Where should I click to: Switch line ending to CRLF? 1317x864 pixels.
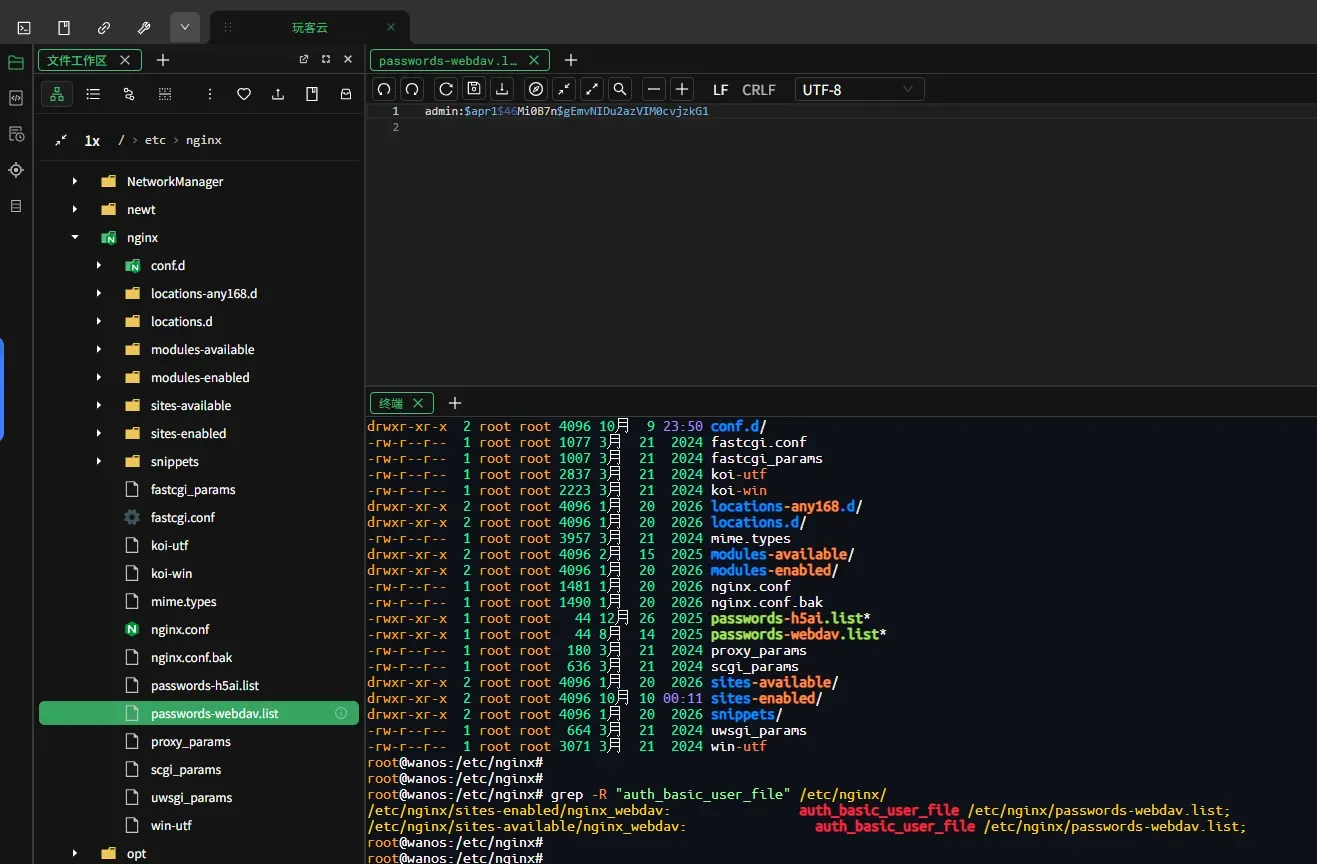[759, 90]
